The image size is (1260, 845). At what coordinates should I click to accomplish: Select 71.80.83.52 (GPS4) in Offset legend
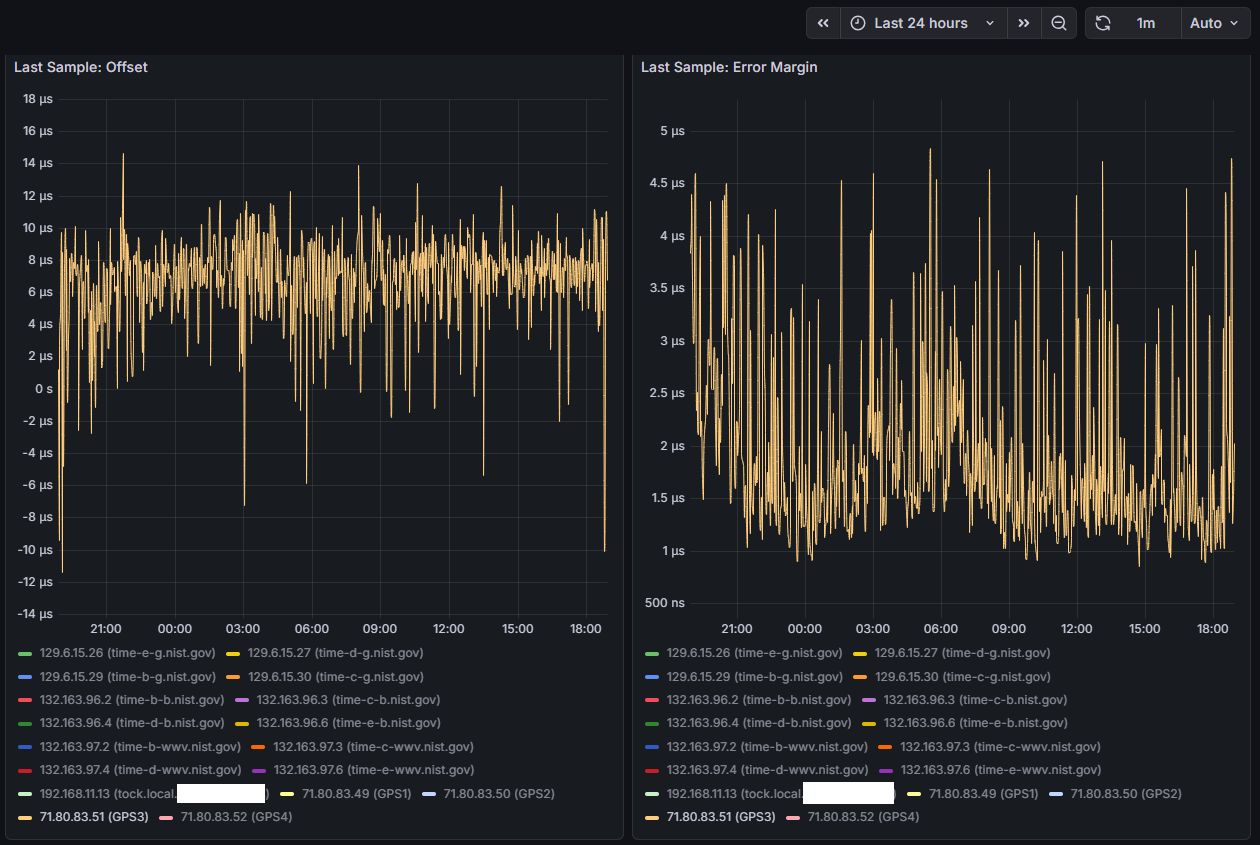coord(235,817)
